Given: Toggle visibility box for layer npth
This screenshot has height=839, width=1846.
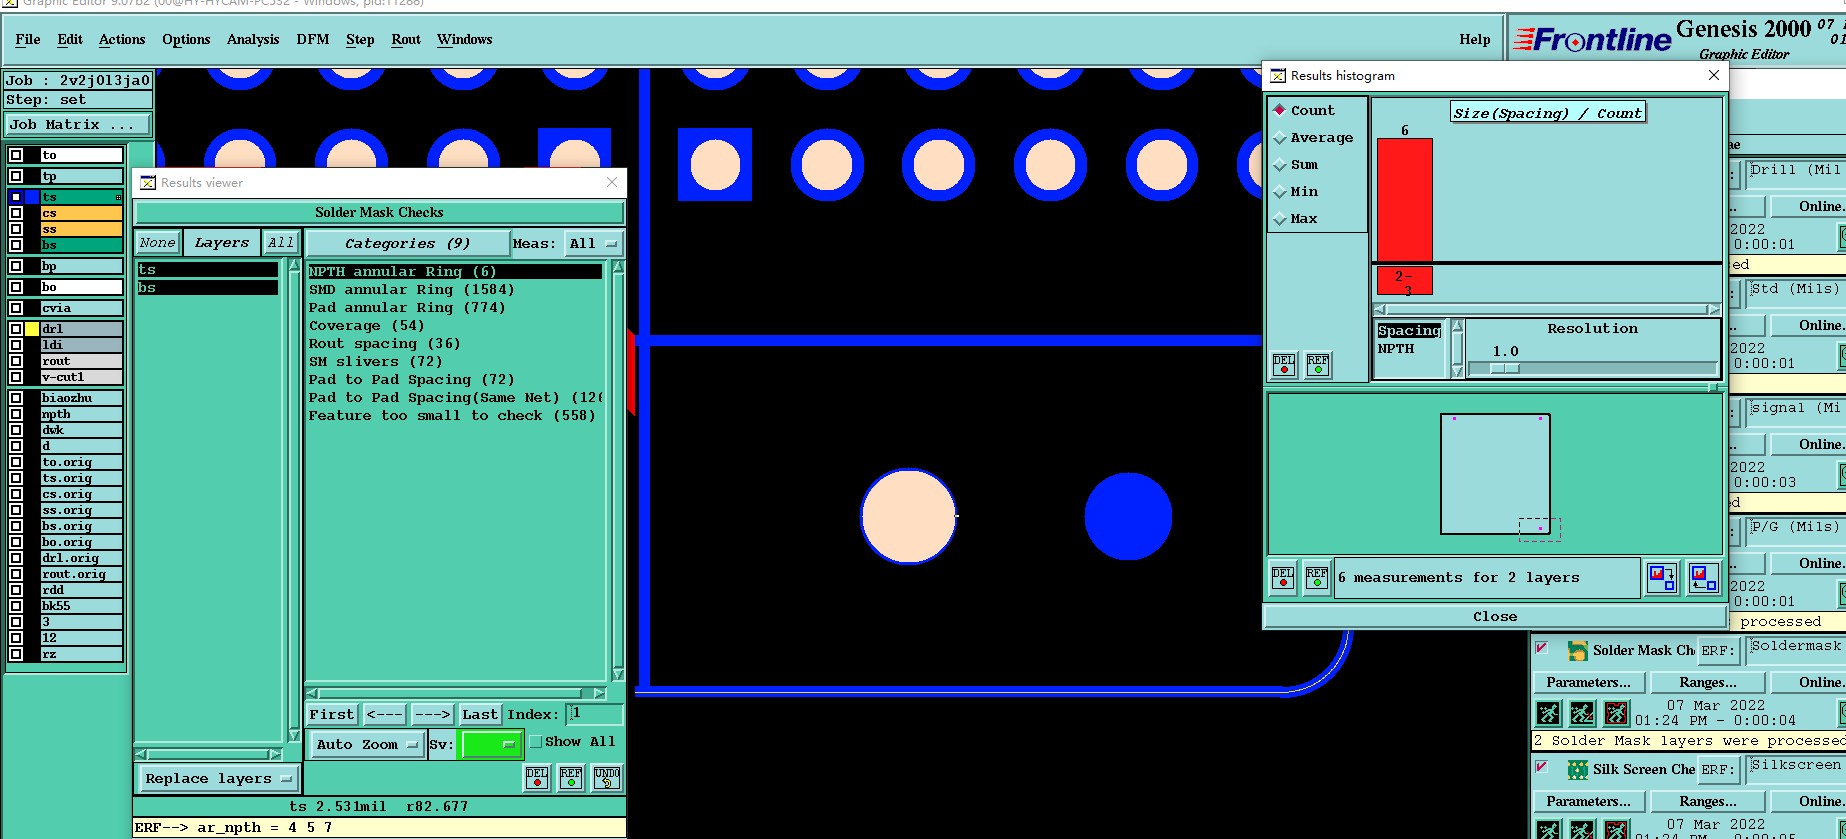Looking at the screenshot, I should [x=16, y=414].
